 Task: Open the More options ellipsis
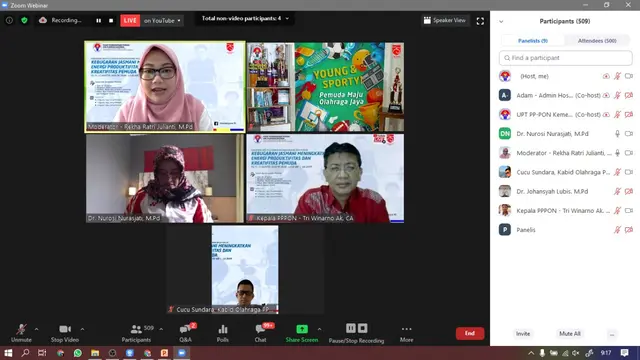pyautogui.click(x=407, y=329)
